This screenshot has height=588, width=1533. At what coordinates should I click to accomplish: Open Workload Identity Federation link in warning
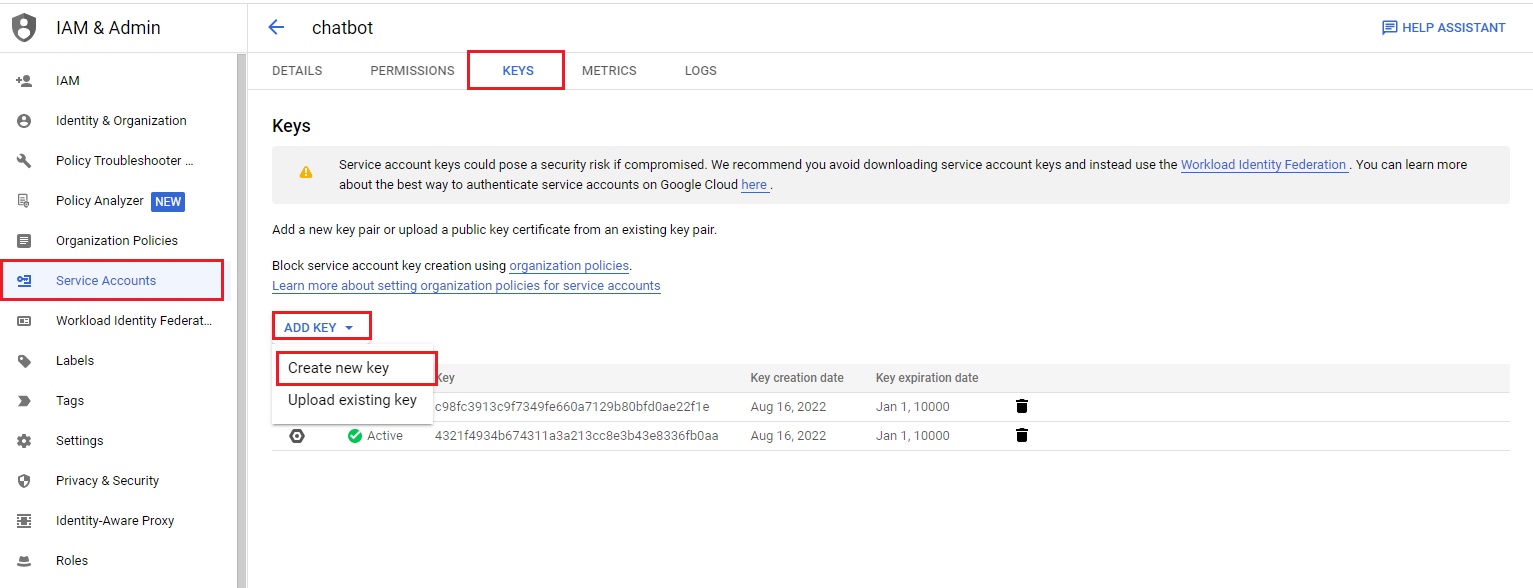(x=1263, y=165)
